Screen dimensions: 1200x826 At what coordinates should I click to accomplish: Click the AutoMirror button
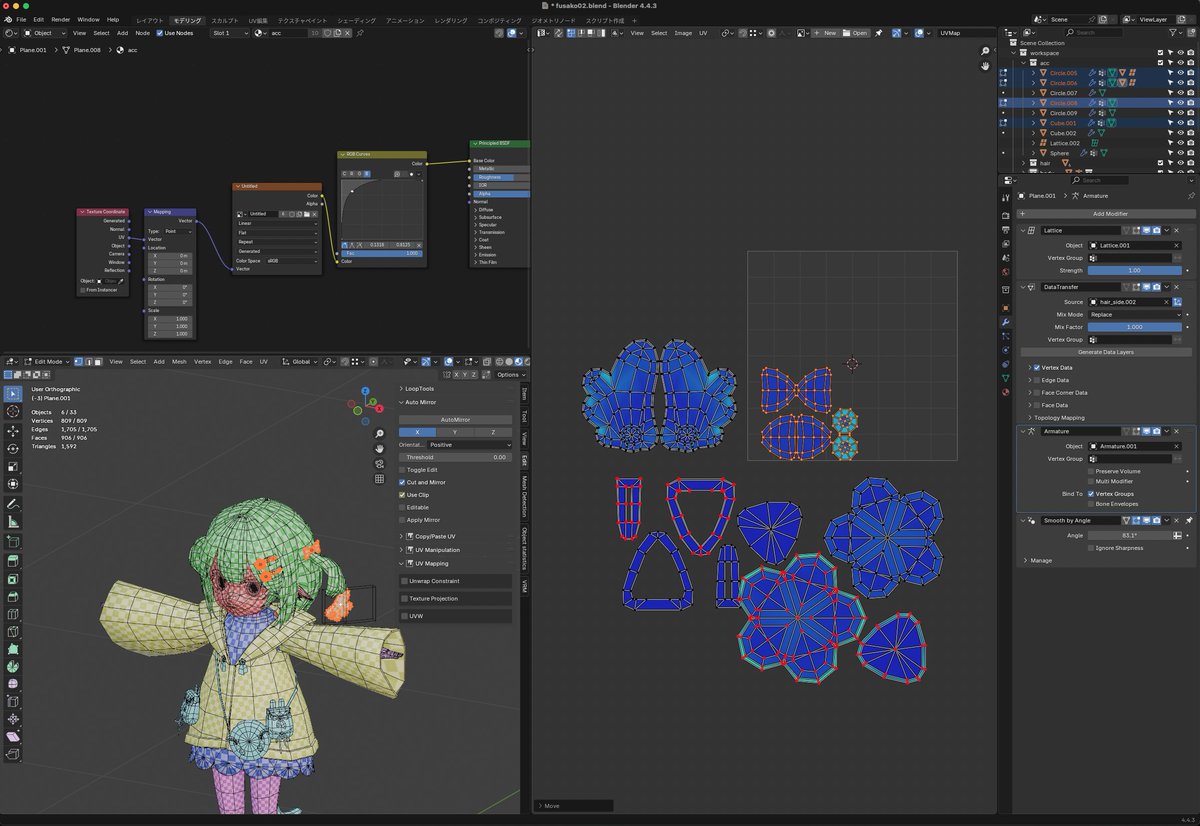[x=455, y=419]
